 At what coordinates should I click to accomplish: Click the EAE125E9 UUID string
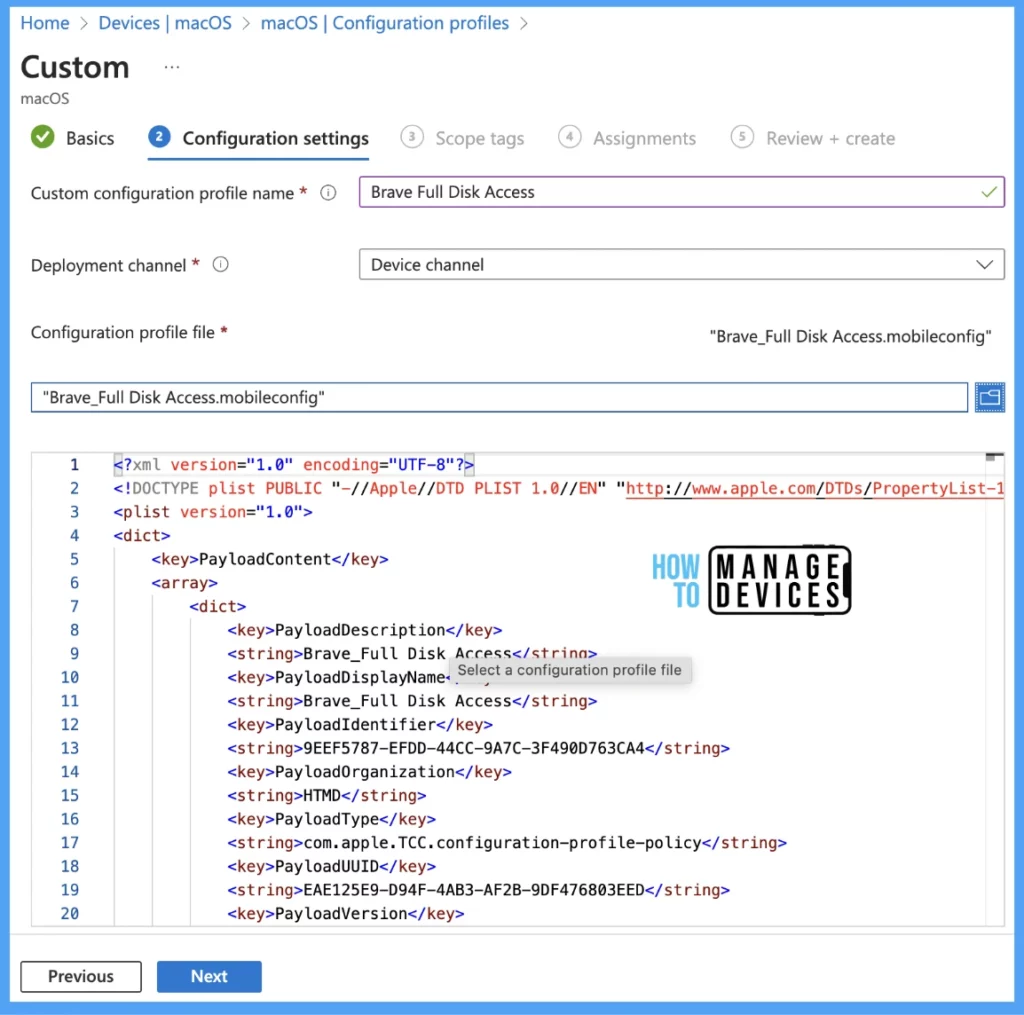(474, 890)
